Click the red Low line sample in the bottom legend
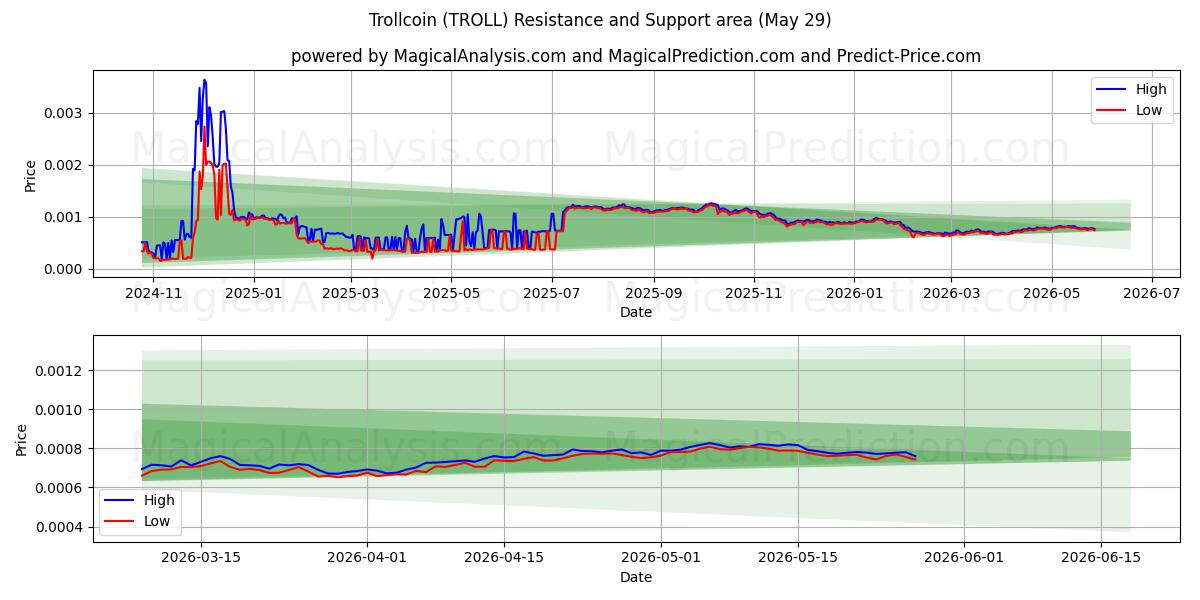1200x600 pixels. 120,522
